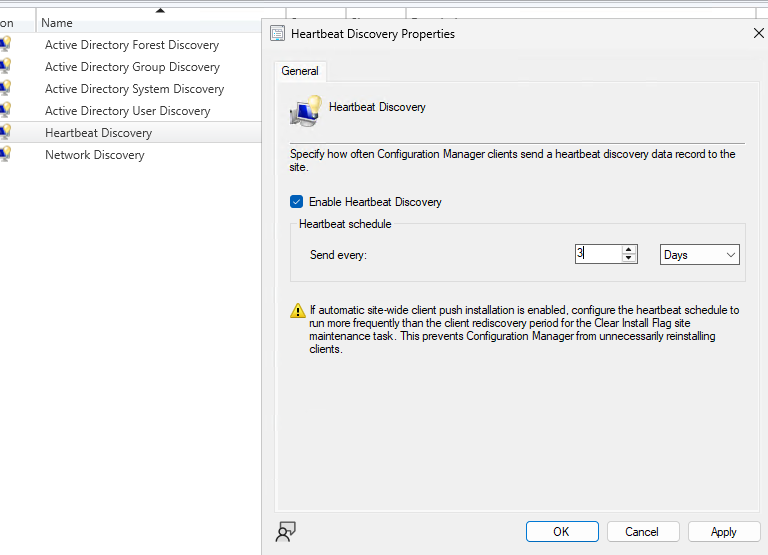Viewport: 768px width, 555px height.
Task: Click the Heartbeat Discovery row icon in list
Action: point(5,133)
